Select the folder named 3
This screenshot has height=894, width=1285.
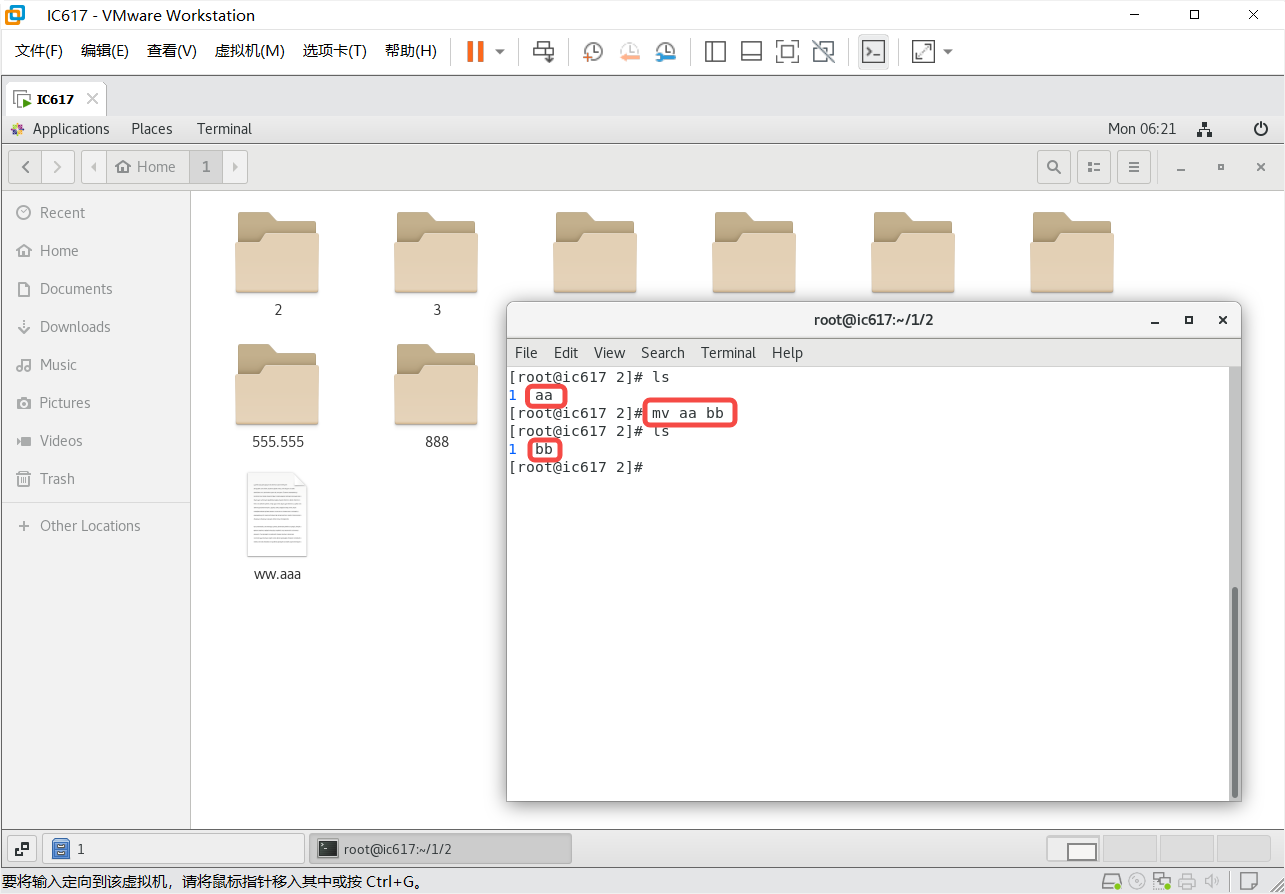coord(436,264)
